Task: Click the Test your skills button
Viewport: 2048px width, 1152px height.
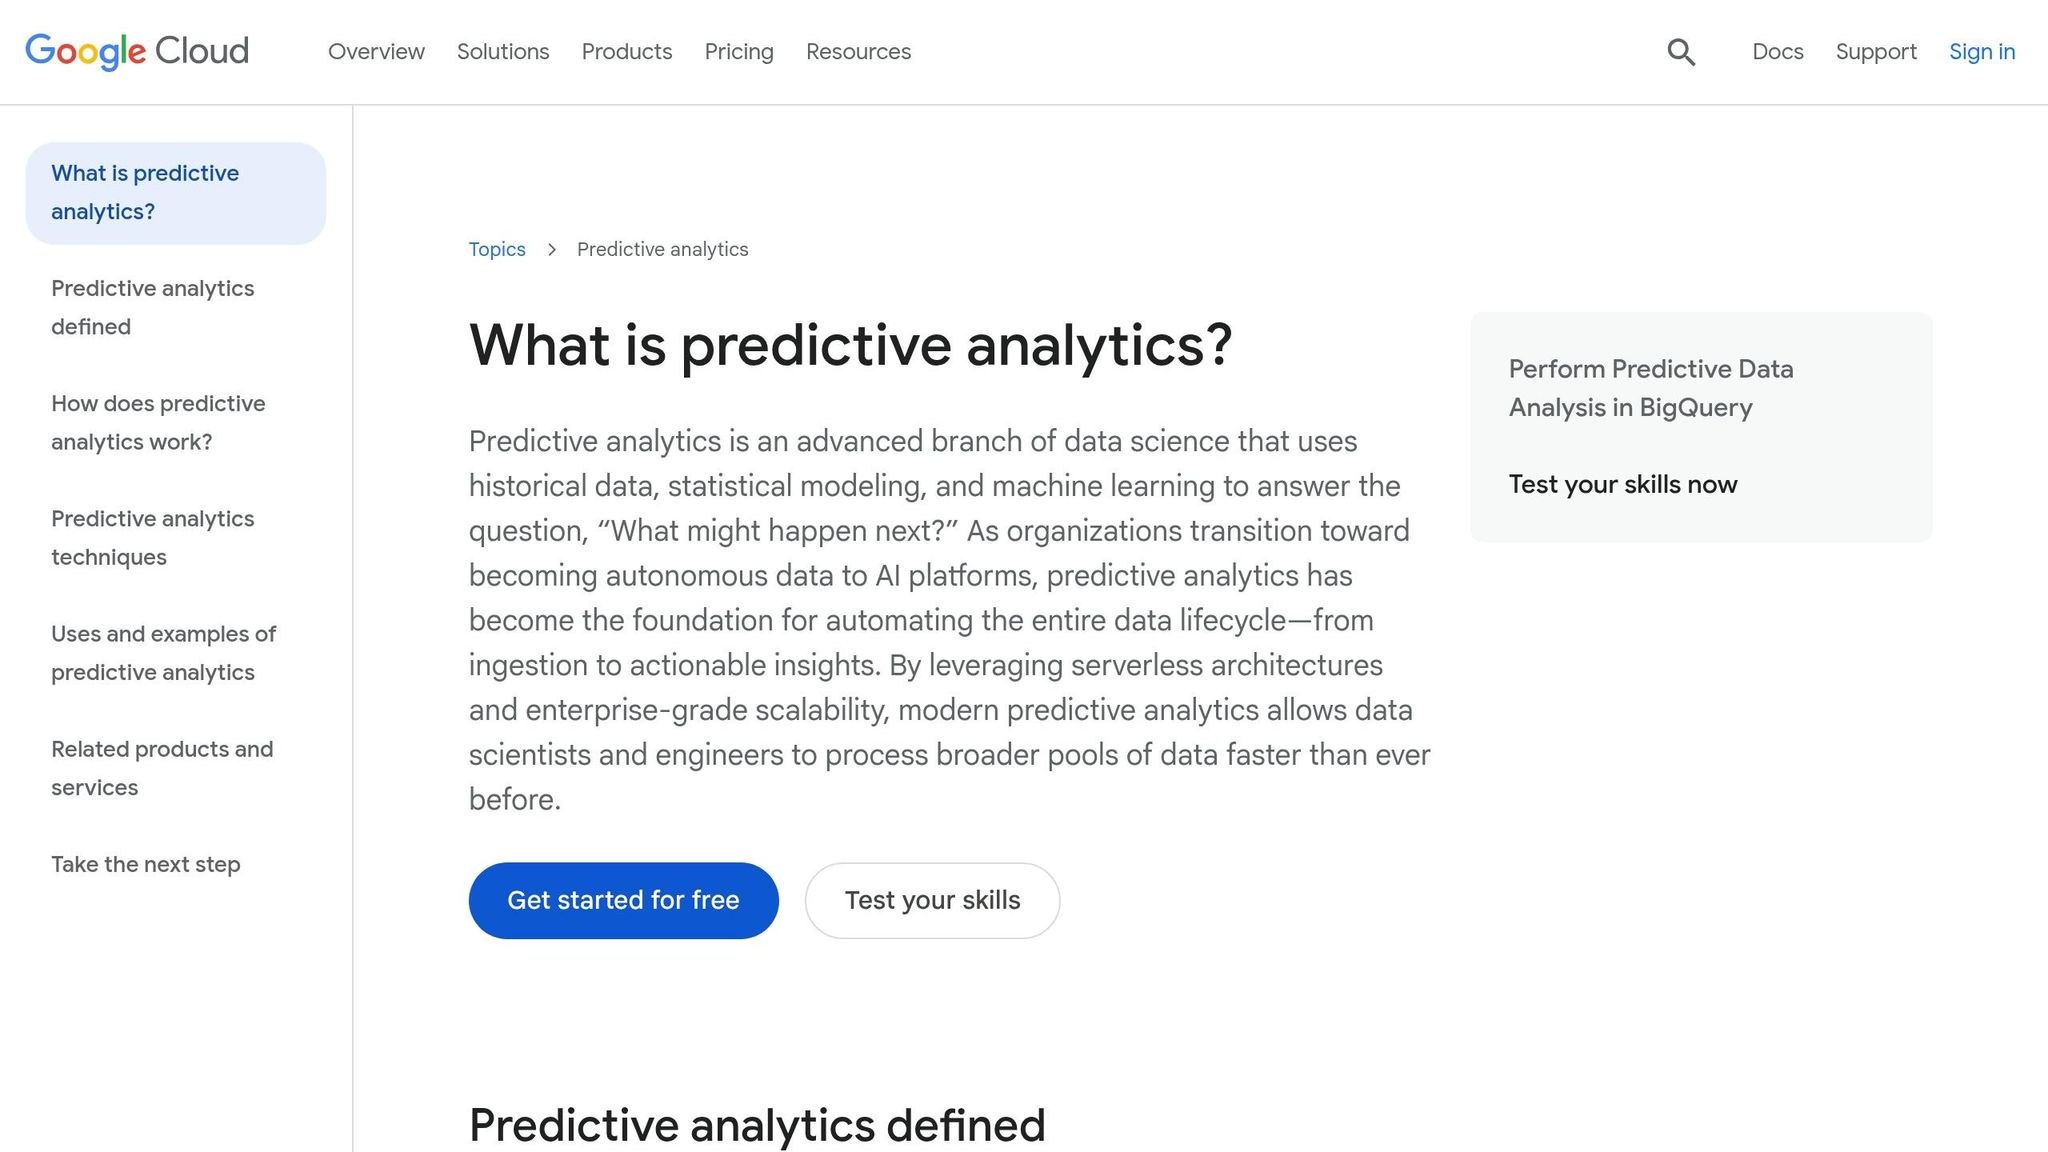Action: [931, 900]
